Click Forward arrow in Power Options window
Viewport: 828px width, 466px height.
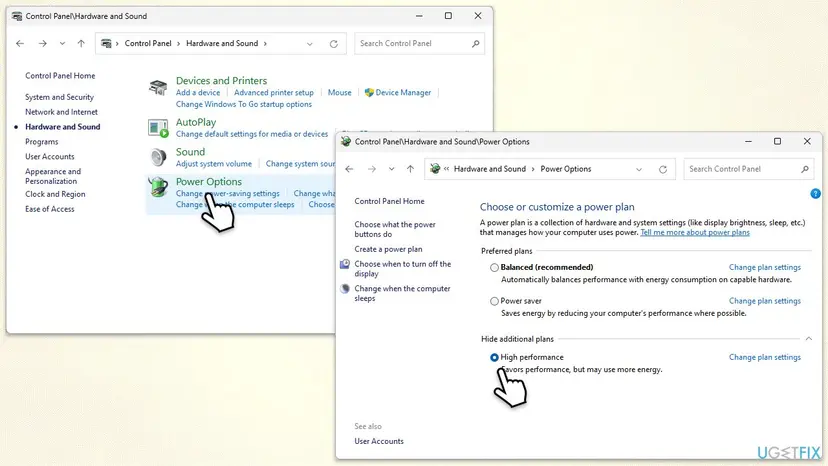[x=372, y=169]
